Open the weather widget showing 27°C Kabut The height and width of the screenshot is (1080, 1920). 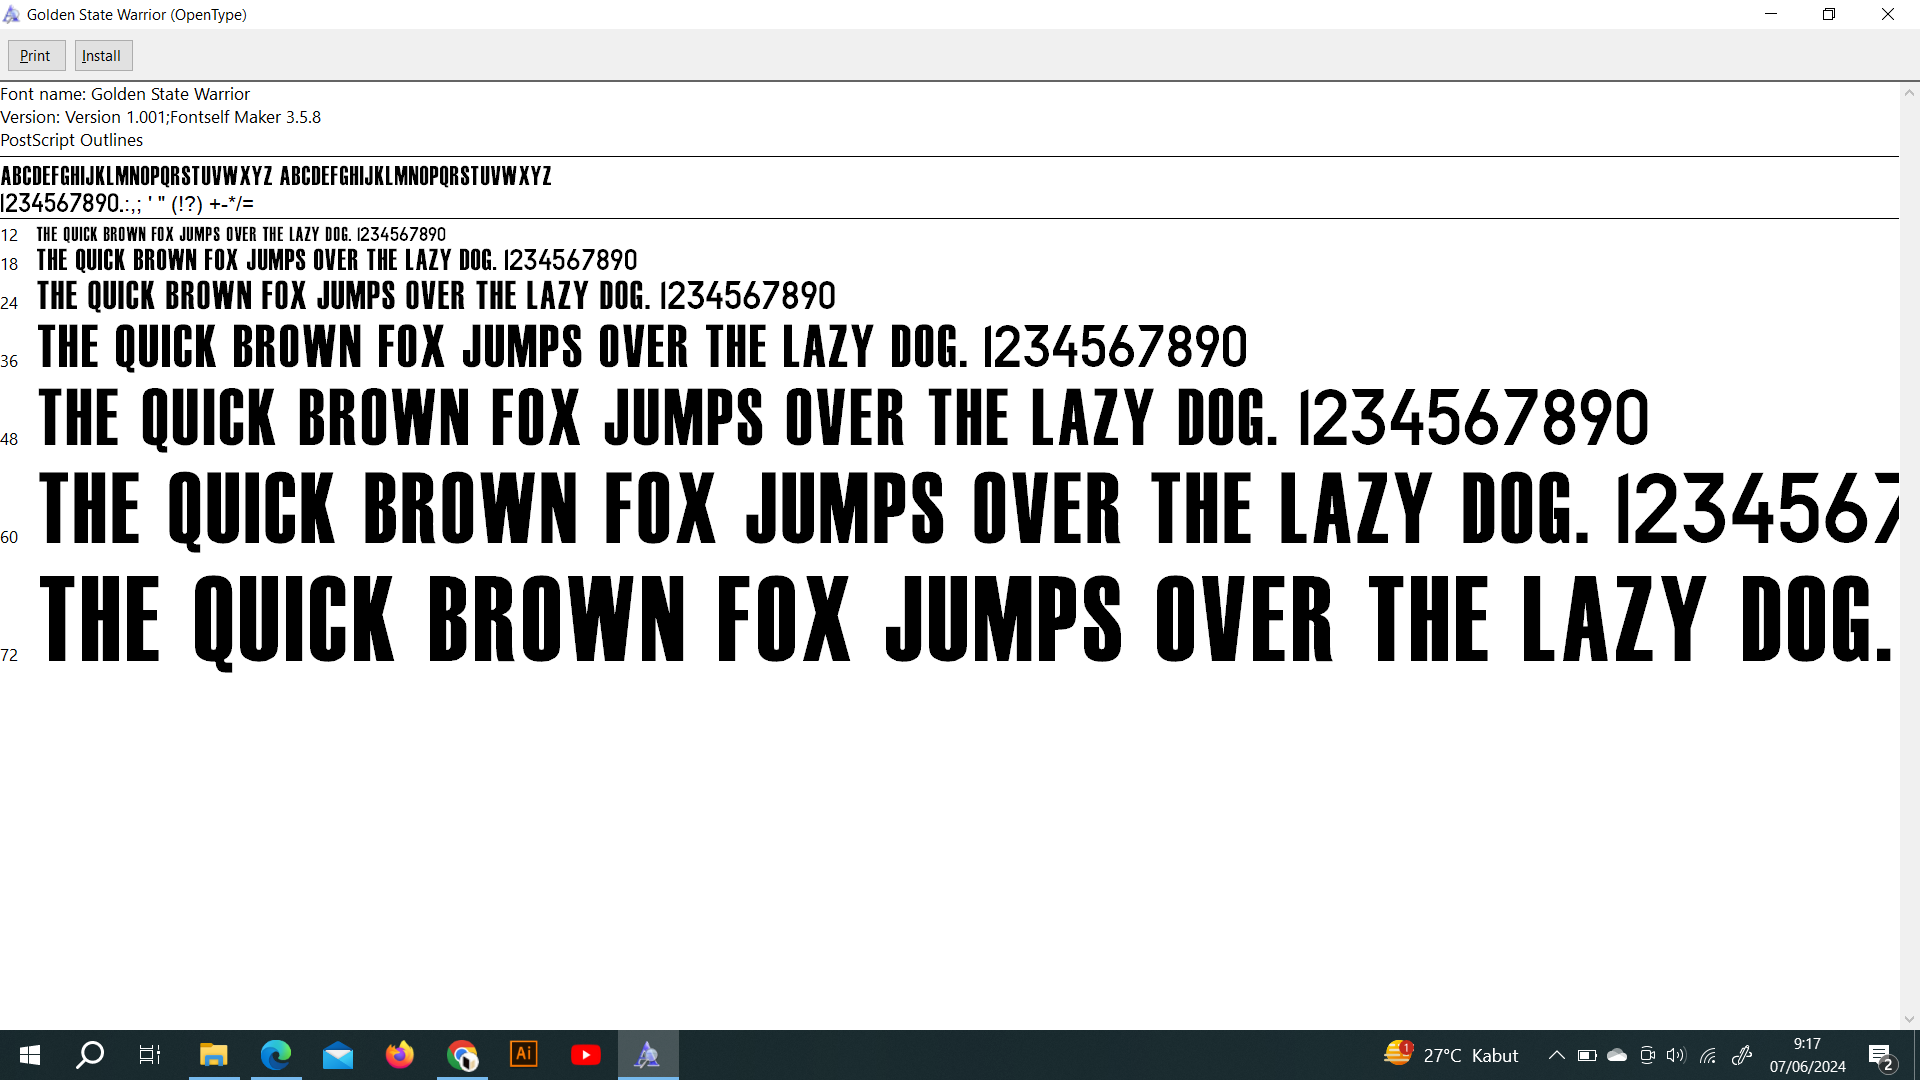1451,1055
